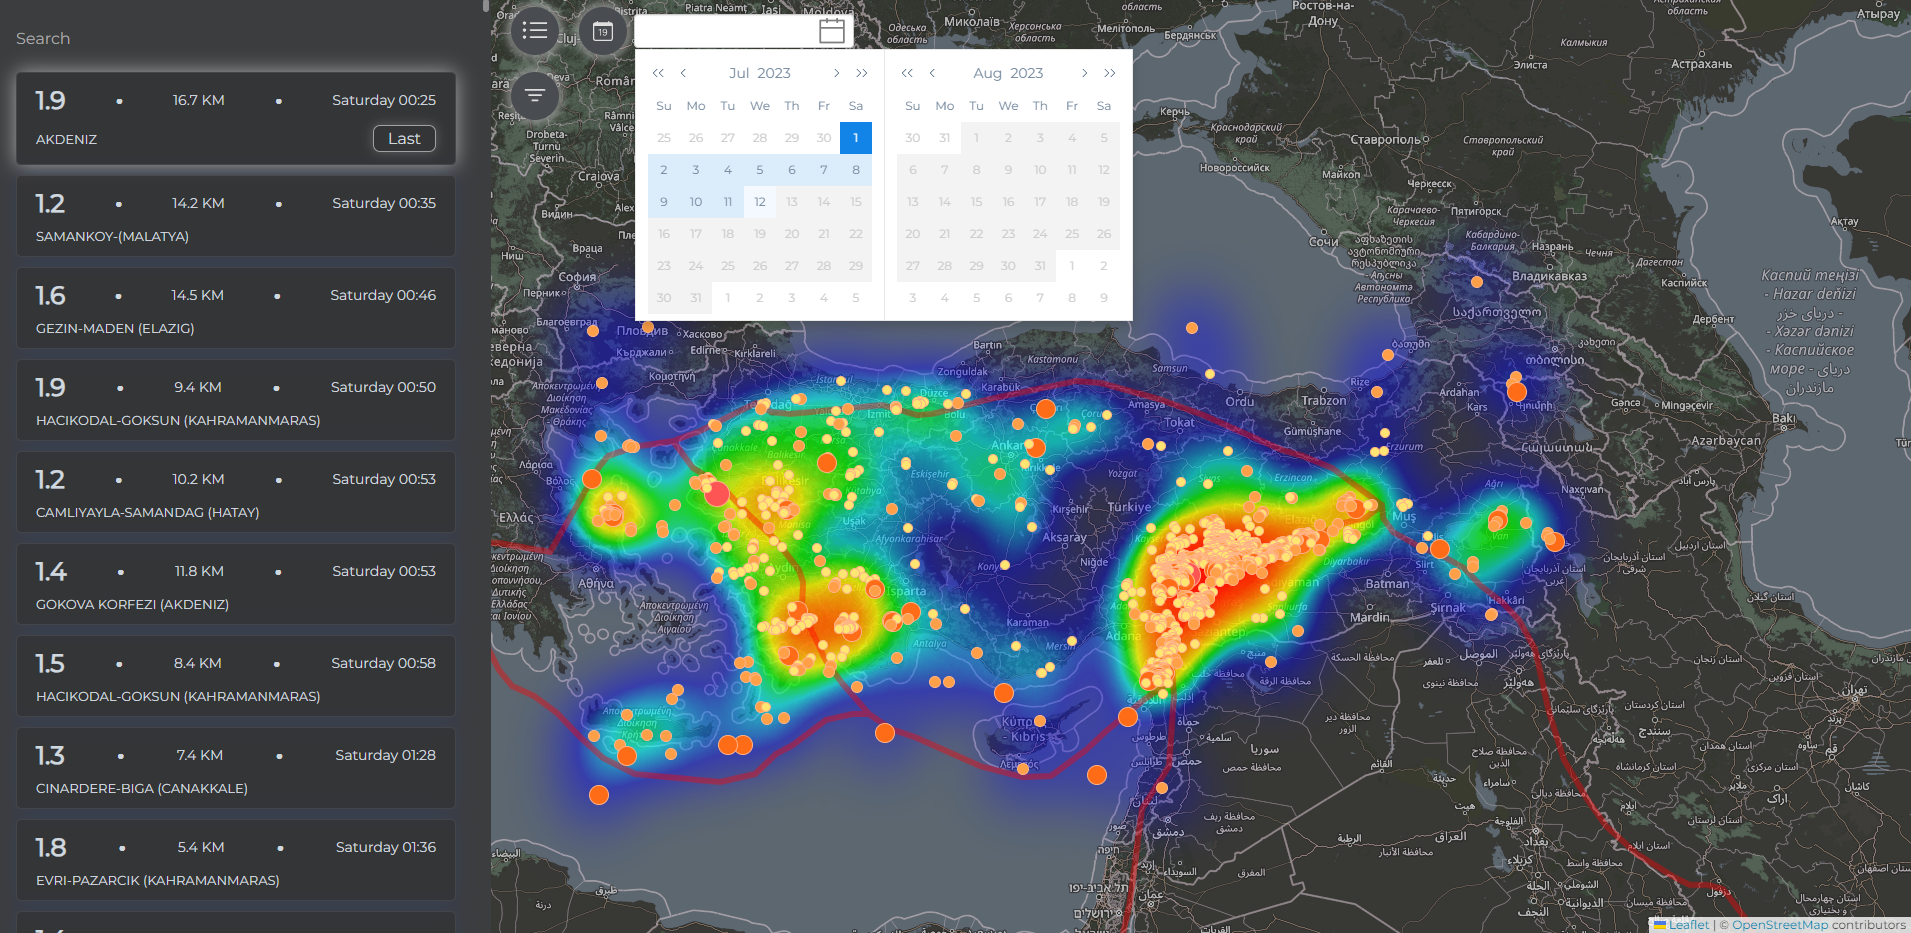
Task: Select July 12 in the calendar
Action: [760, 202]
